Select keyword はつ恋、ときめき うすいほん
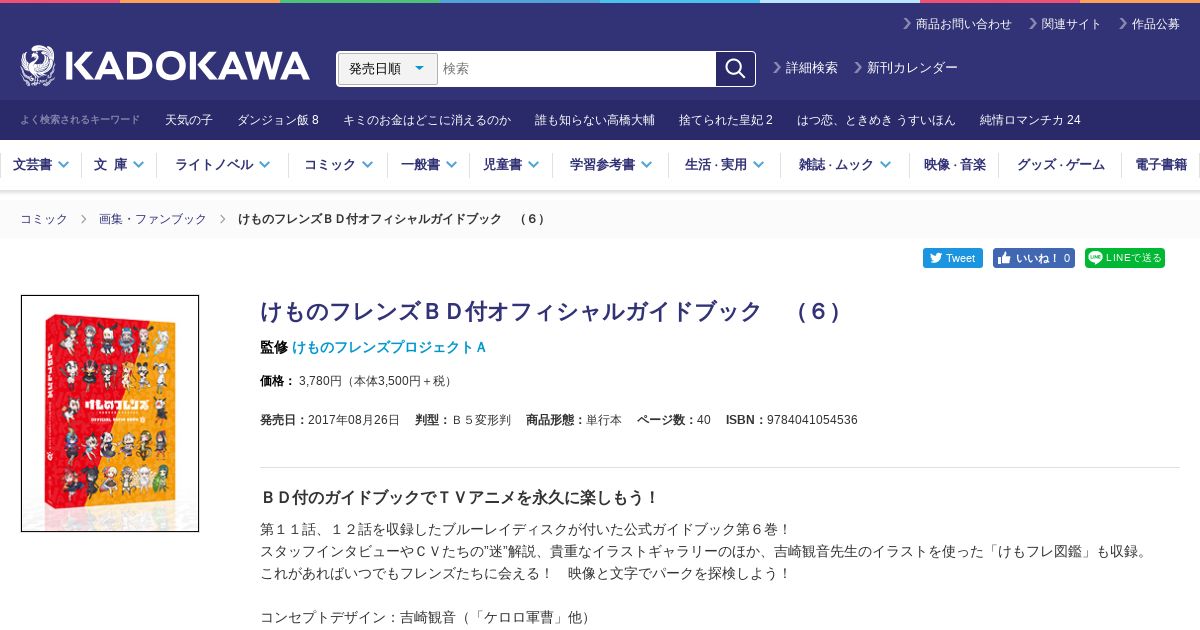This screenshot has width=1200, height=630. point(876,120)
